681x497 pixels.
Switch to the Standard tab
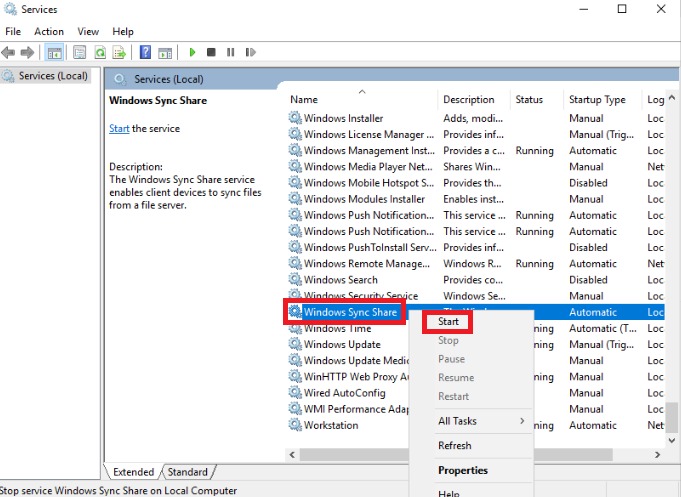[188, 472]
